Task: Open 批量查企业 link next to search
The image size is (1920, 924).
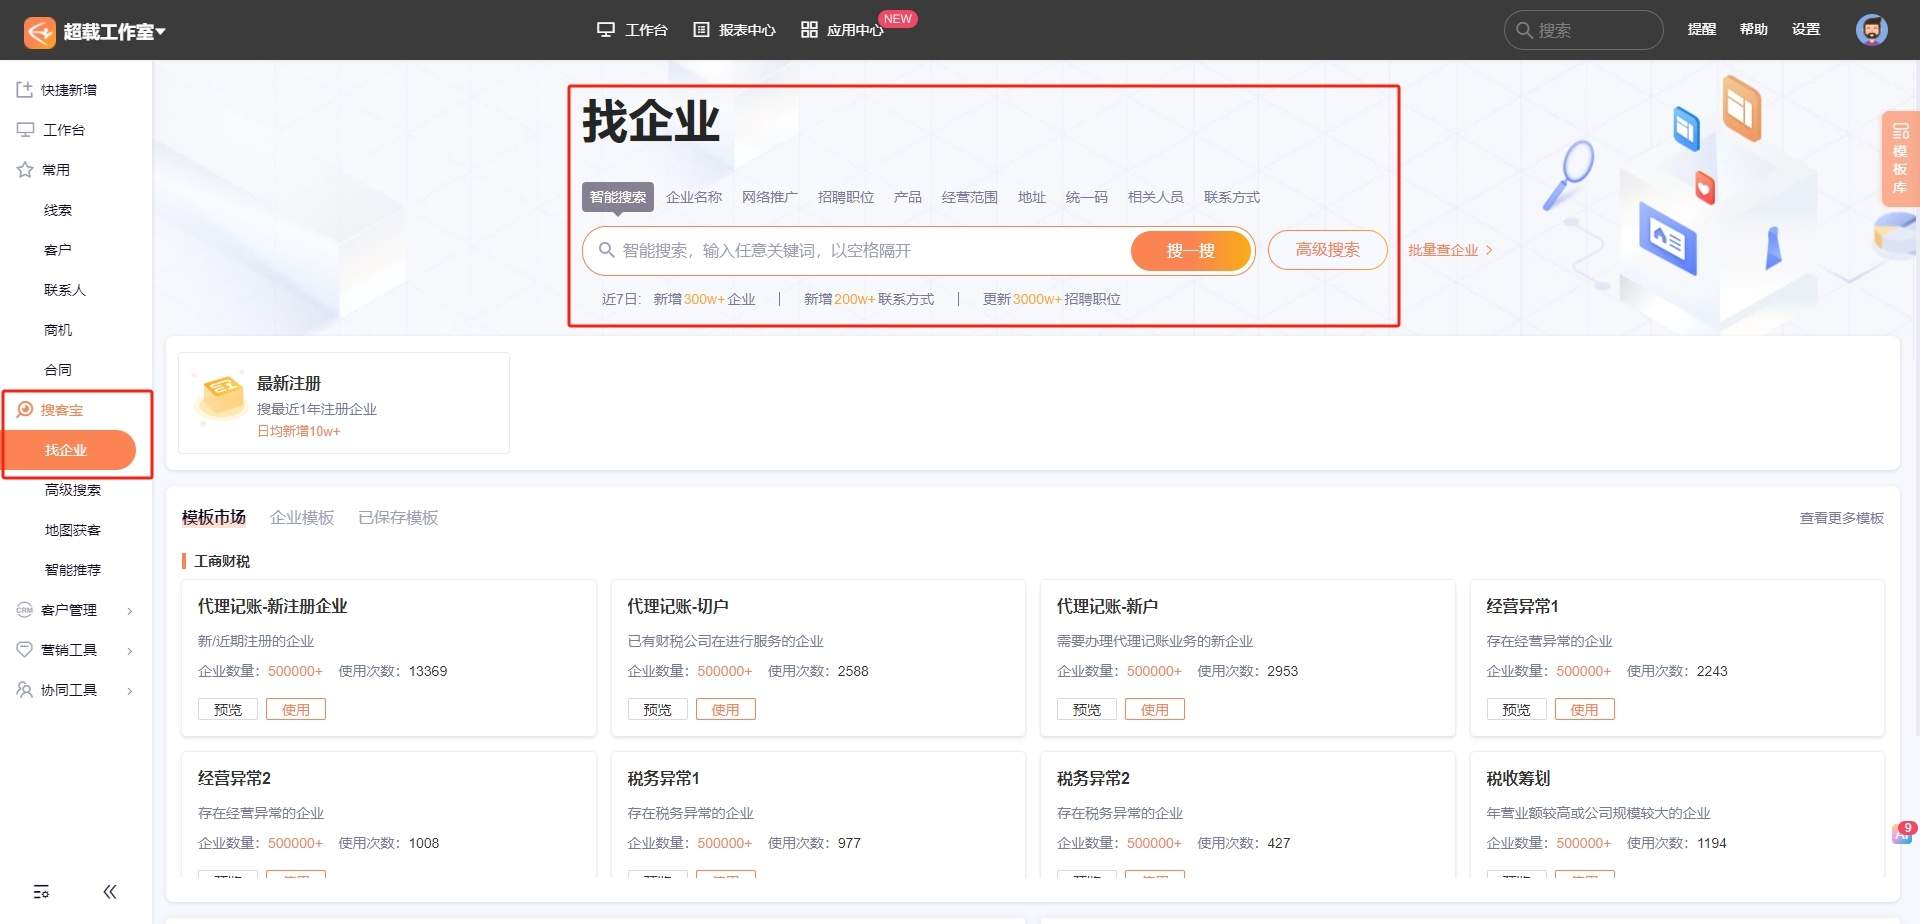Action: (x=1447, y=250)
